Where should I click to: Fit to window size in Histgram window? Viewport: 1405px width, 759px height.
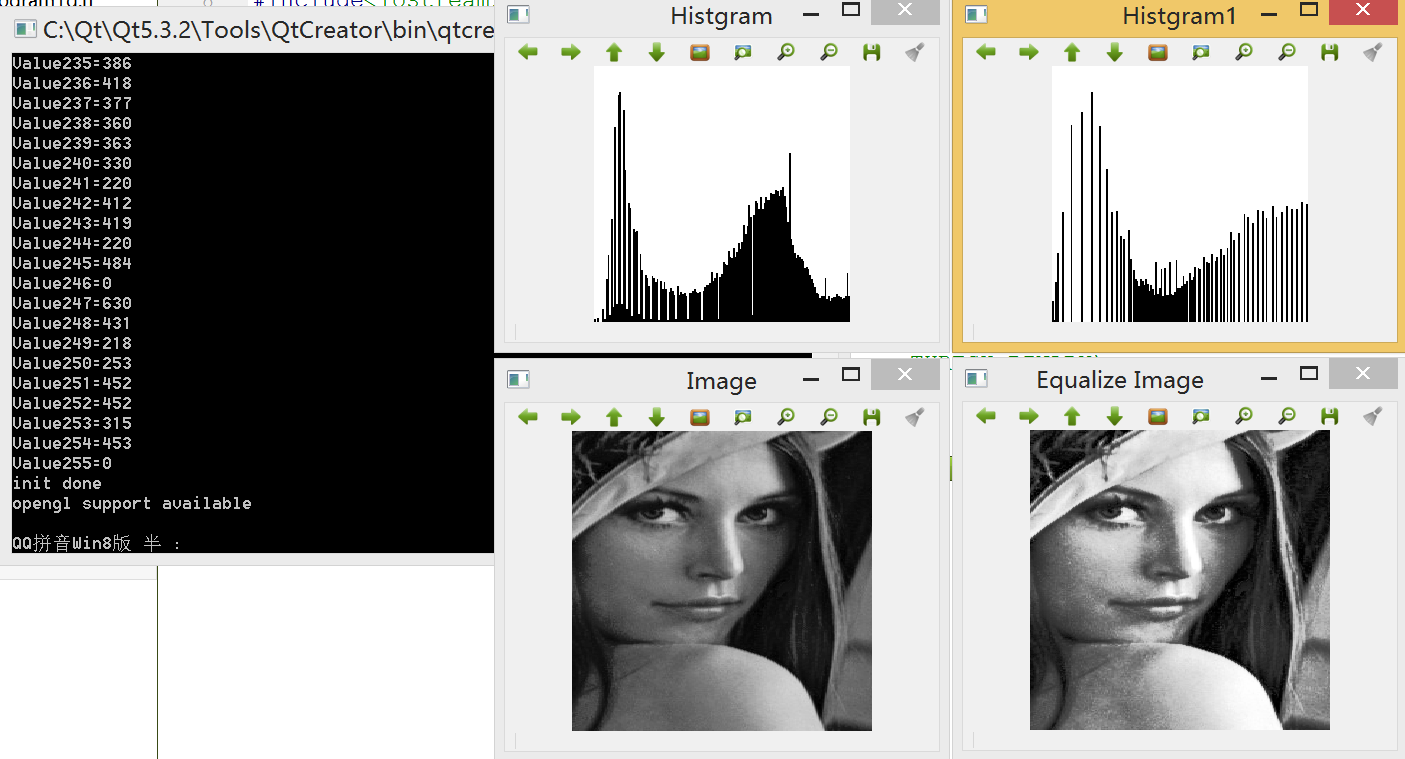tap(743, 52)
